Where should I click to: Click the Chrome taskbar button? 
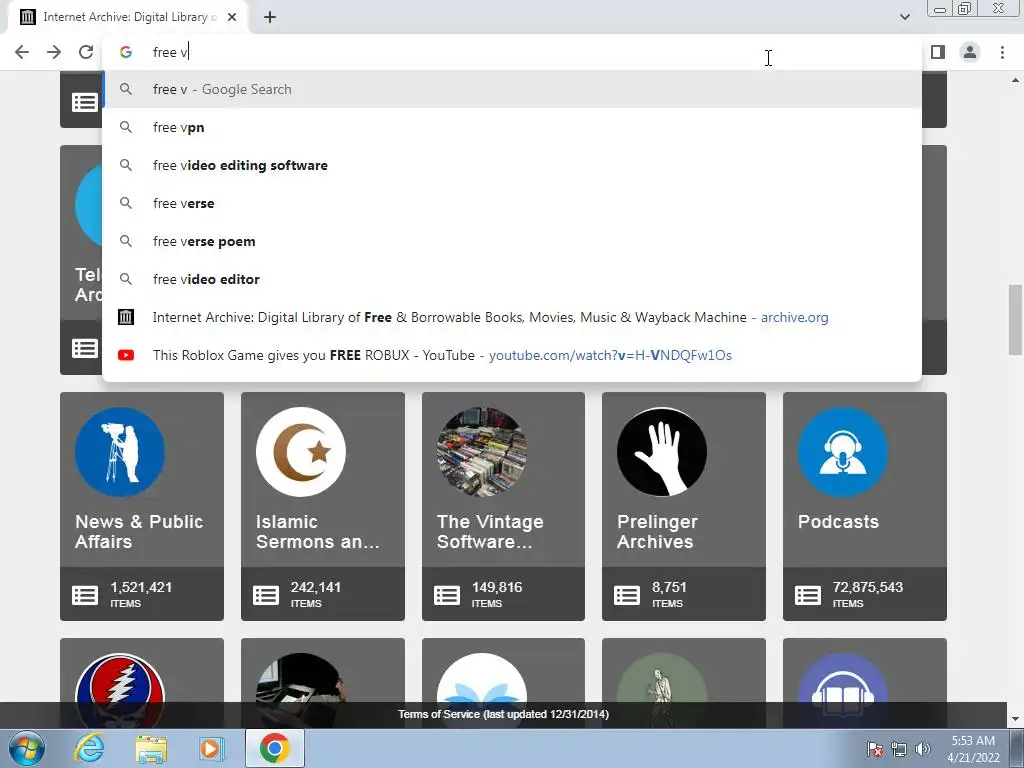(275, 748)
